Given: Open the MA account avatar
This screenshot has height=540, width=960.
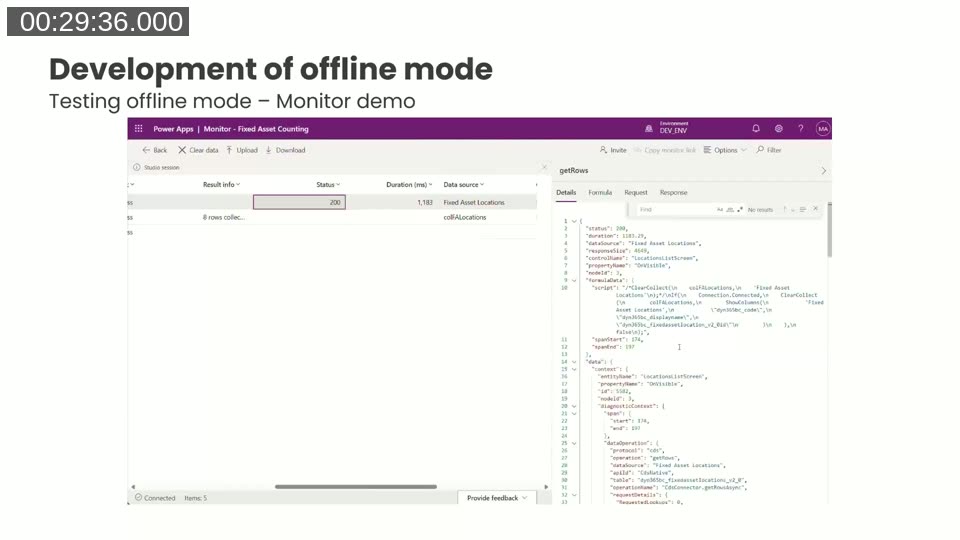Looking at the screenshot, I should click(822, 129).
